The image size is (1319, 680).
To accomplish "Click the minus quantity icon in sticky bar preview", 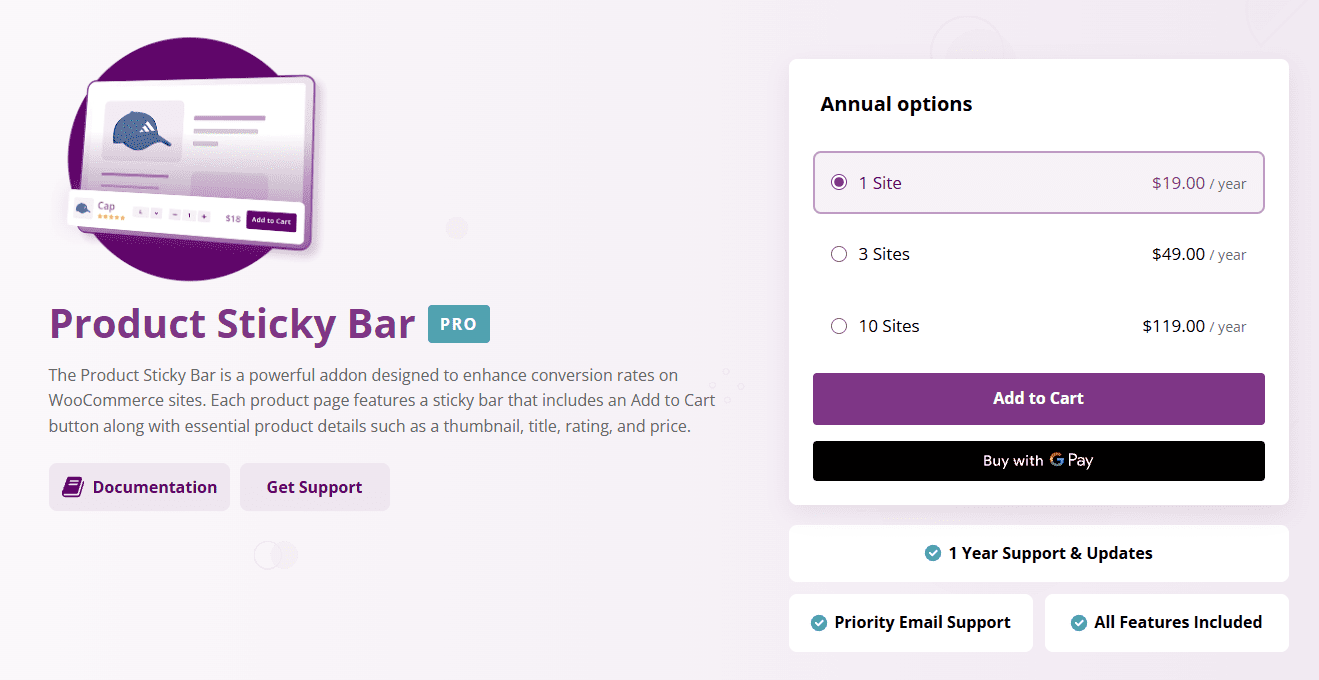I will [x=174, y=215].
